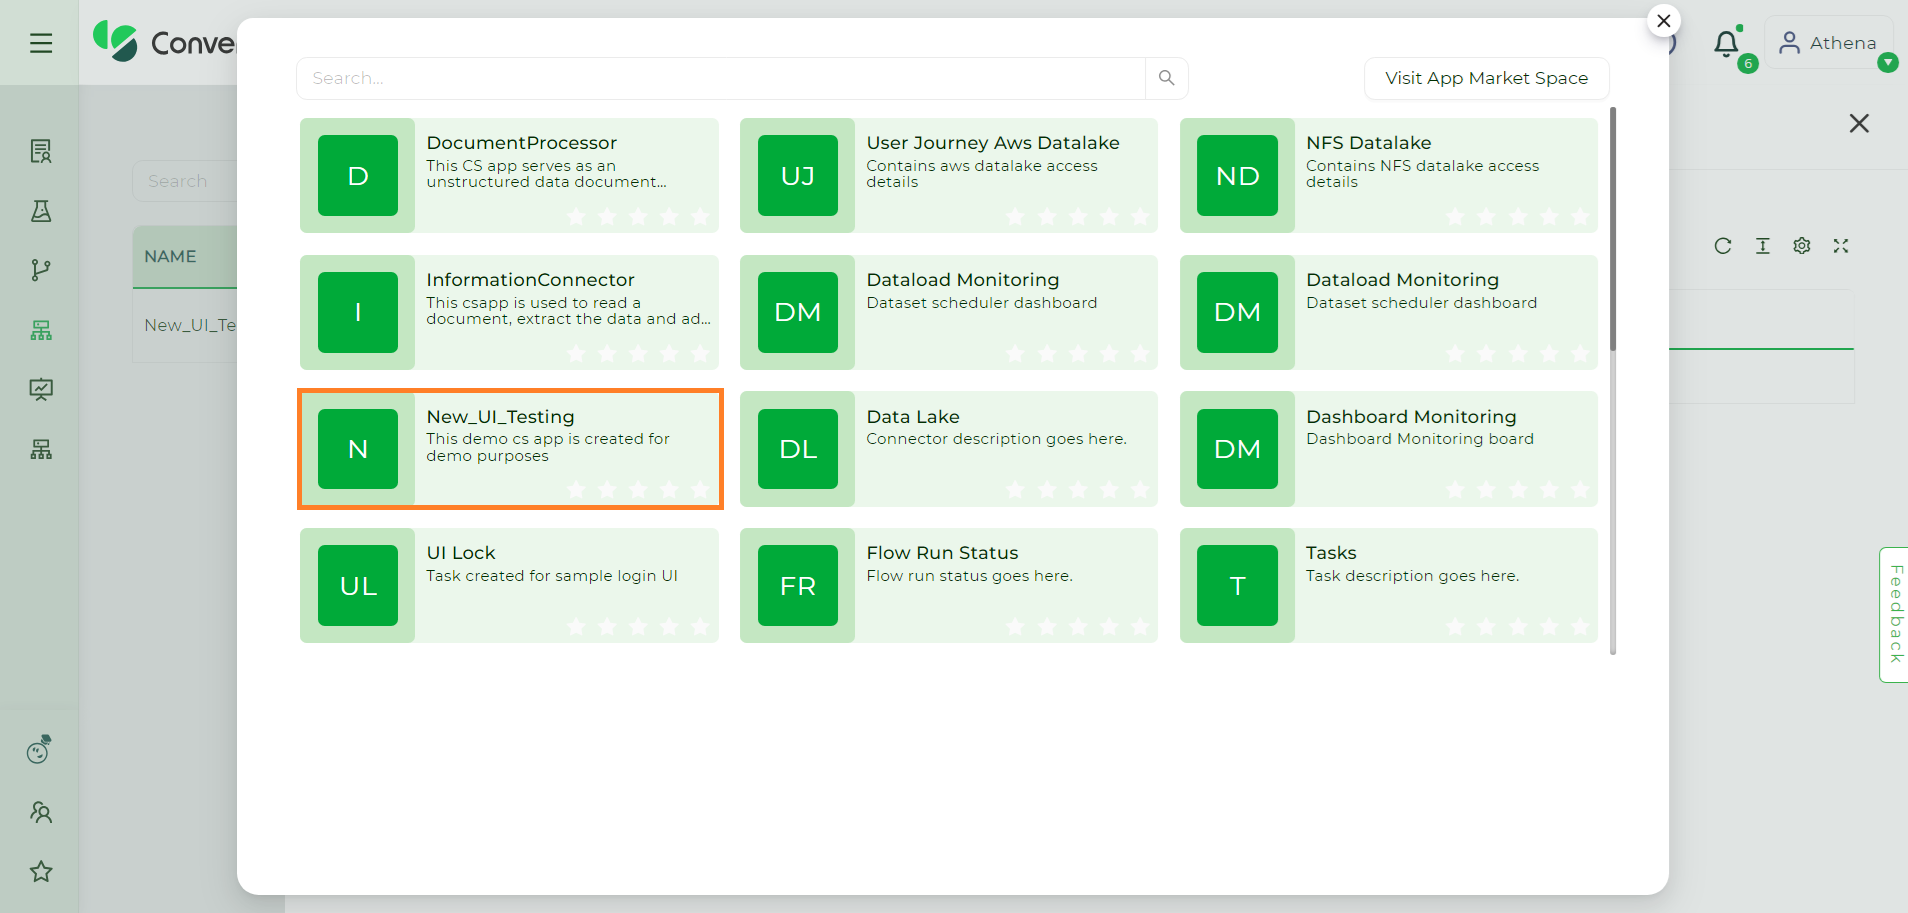The height and width of the screenshot is (913, 1908).
Task: Click the UJ app icon
Action: [x=798, y=176]
